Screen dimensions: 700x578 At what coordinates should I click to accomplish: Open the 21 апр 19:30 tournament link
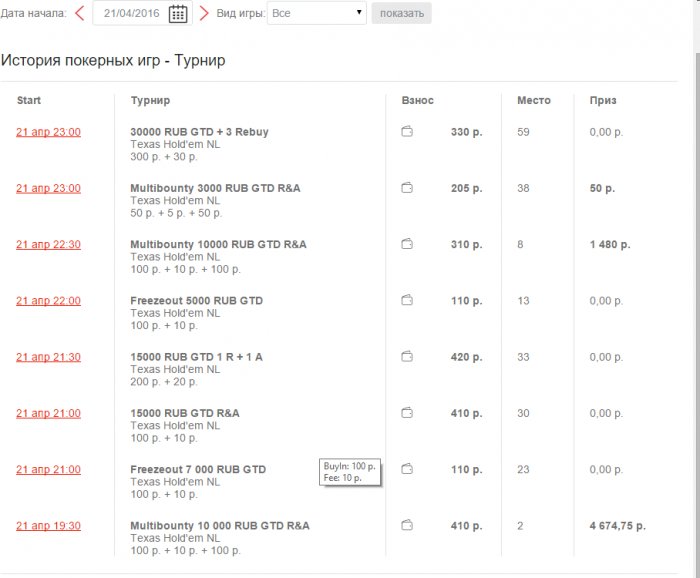48,526
